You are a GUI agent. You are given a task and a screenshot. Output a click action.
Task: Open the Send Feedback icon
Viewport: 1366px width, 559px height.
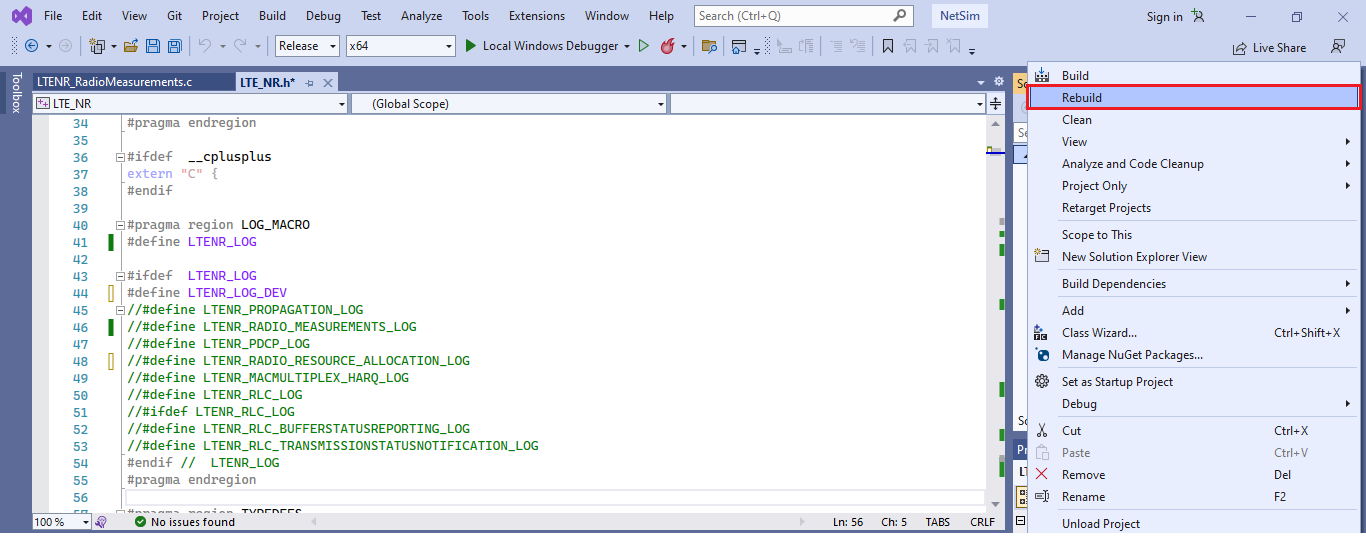[x=1337, y=47]
